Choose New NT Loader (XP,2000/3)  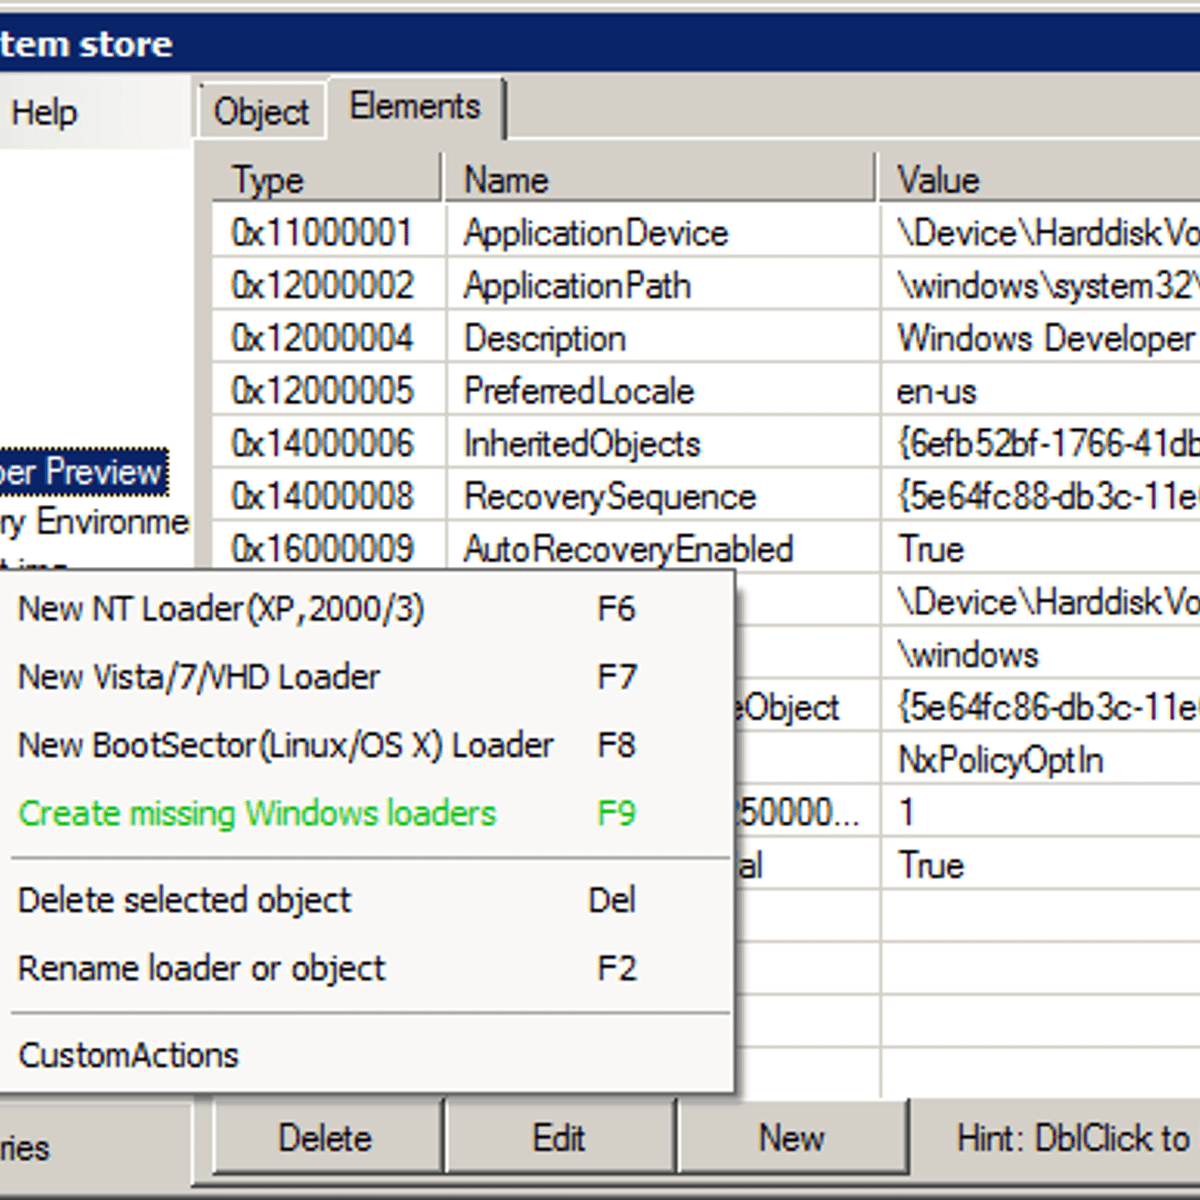click(222, 609)
